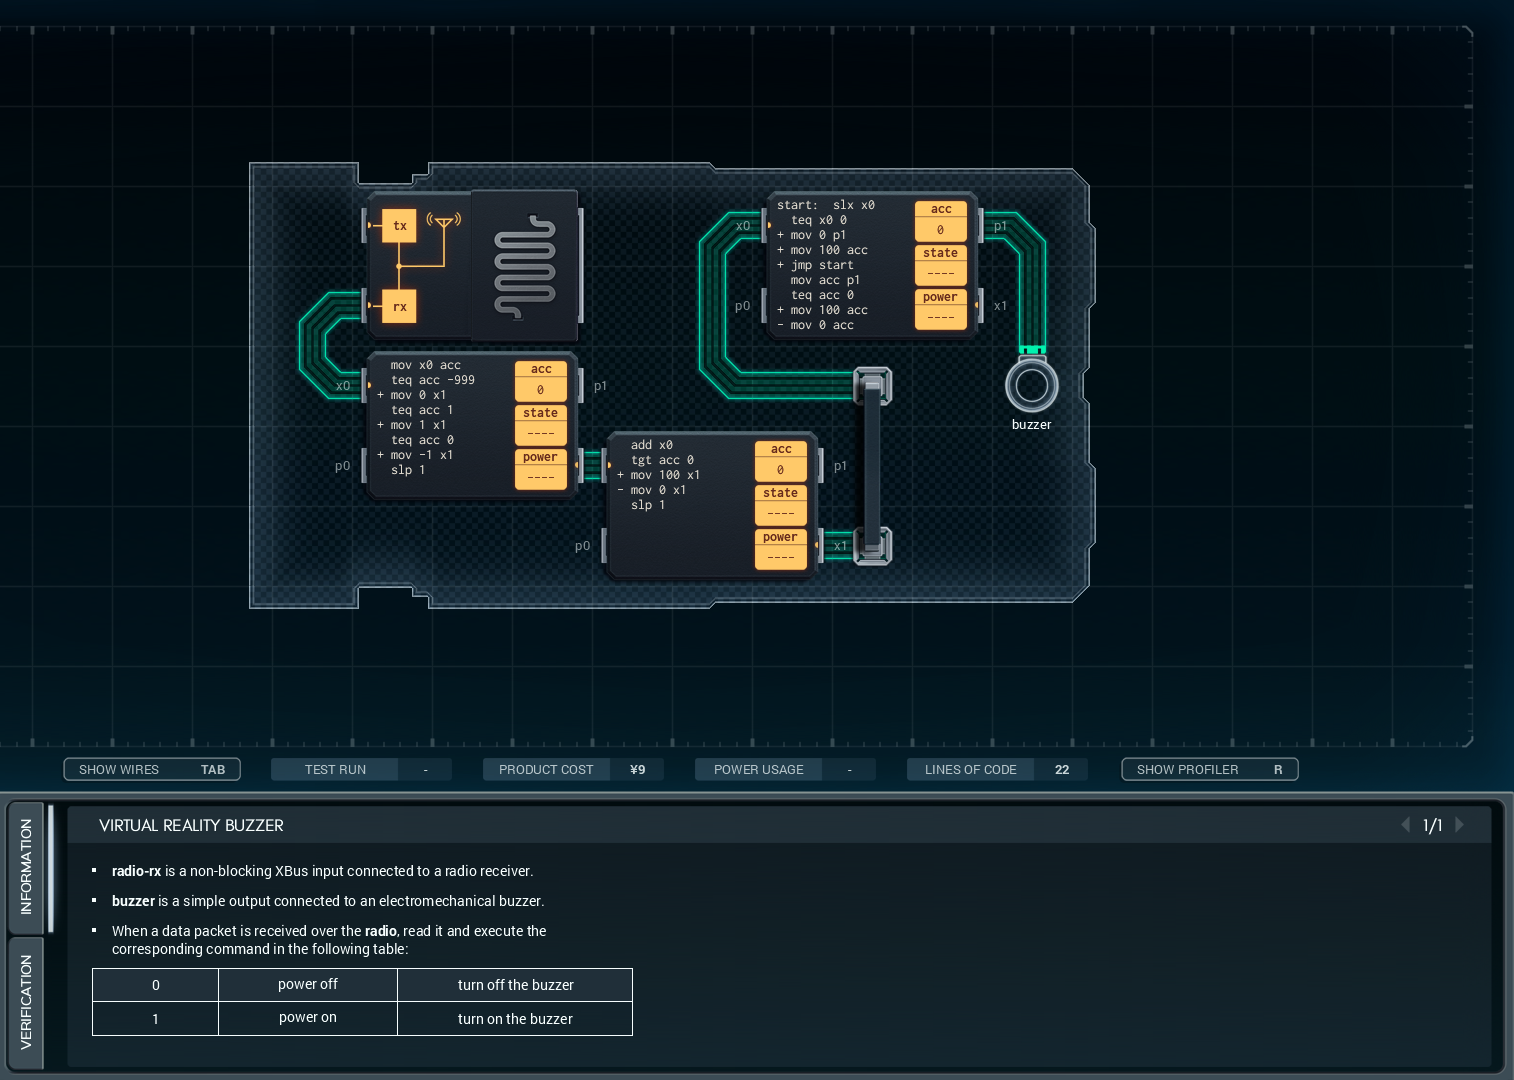Click the 'jmp start' code line
The width and height of the screenshot is (1514, 1080).
[822, 265]
